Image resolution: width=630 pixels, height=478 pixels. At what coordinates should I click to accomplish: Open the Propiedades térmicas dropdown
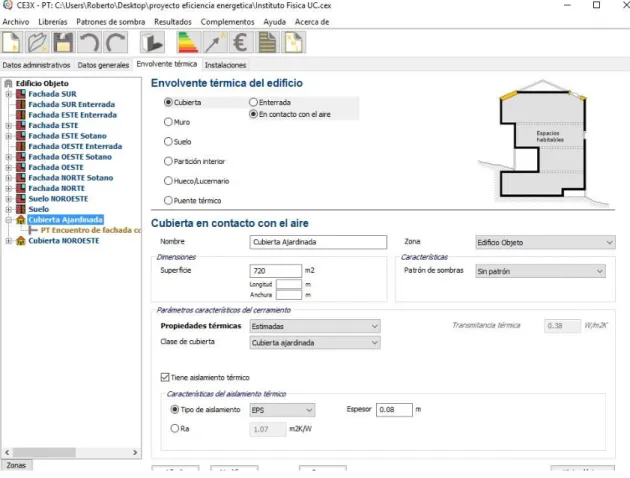(315, 327)
